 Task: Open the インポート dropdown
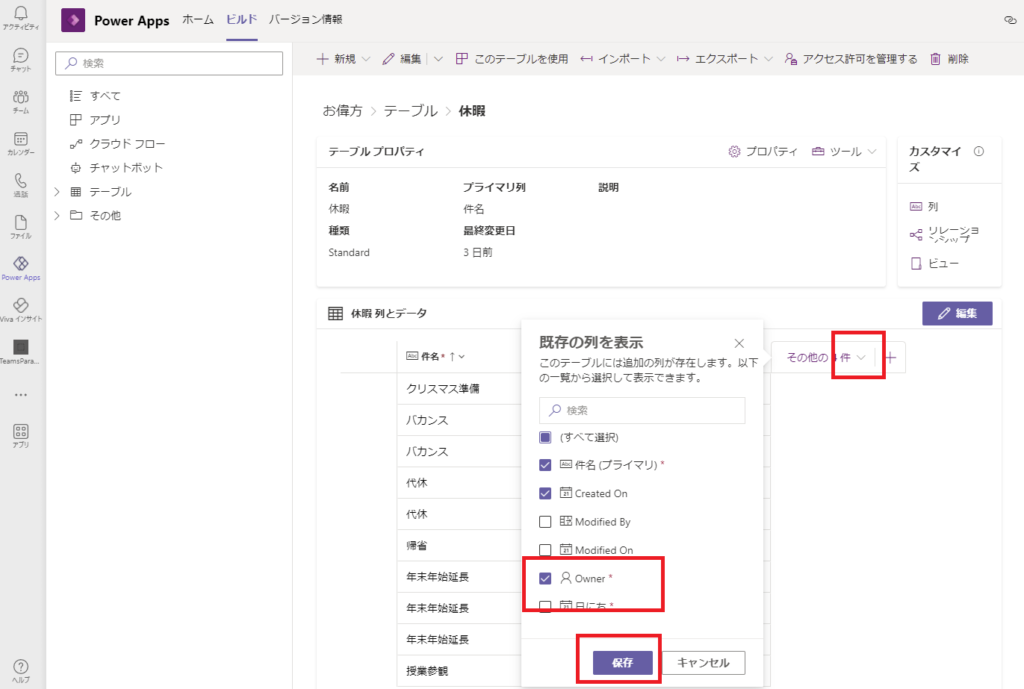(661, 59)
